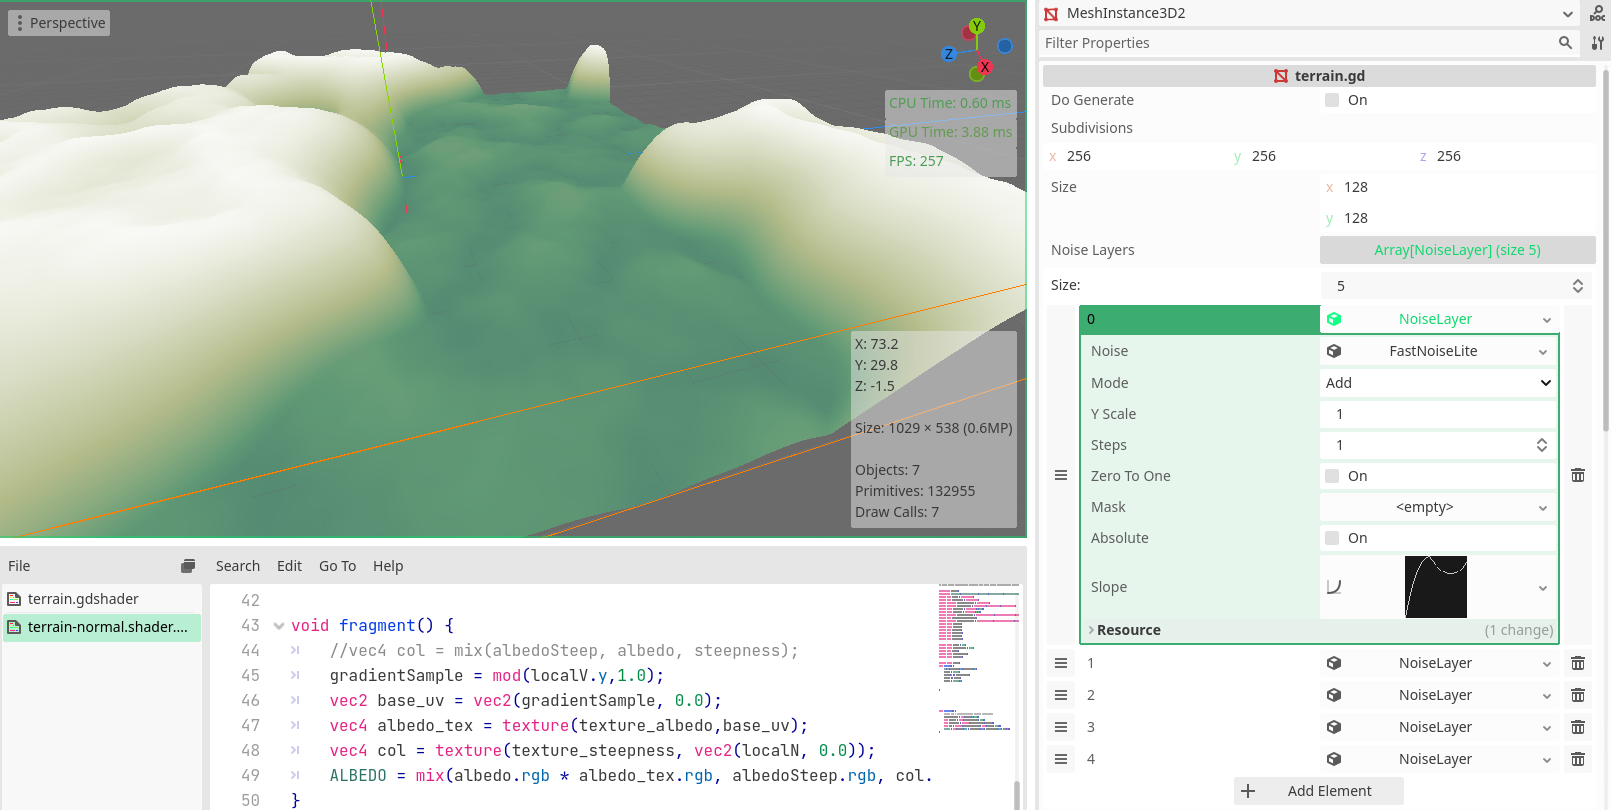
Task: Collapse the void fragment() code fold arrow
Action: (x=279, y=626)
